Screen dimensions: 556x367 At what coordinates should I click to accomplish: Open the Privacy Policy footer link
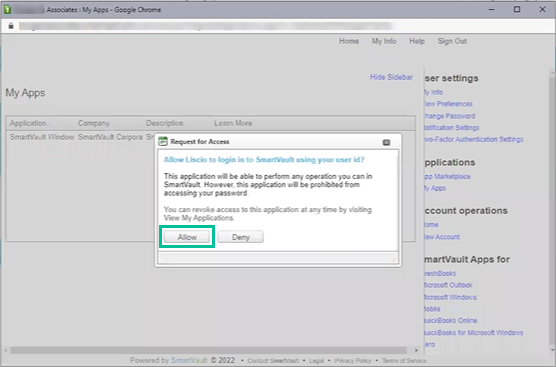point(353,361)
